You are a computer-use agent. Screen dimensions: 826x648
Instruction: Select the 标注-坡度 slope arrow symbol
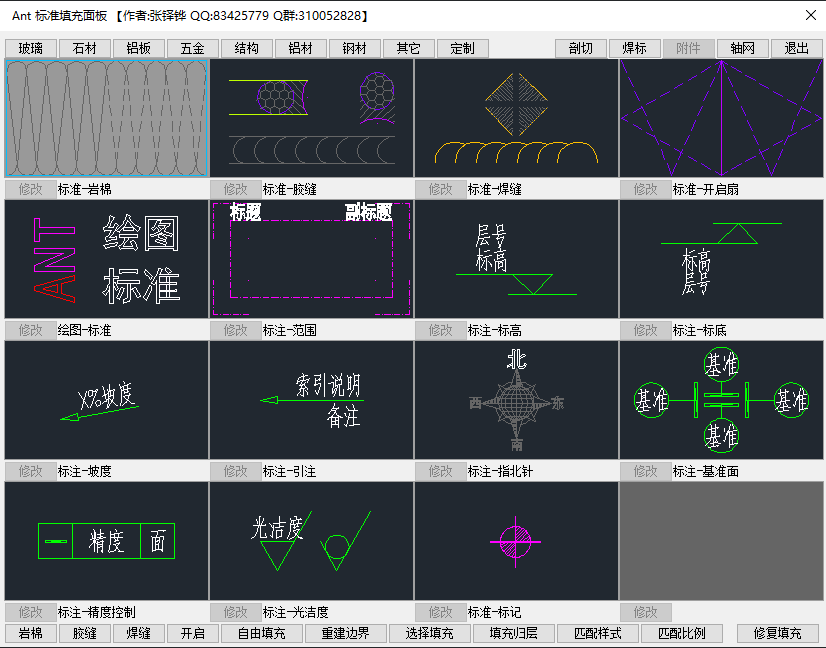(107, 400)
